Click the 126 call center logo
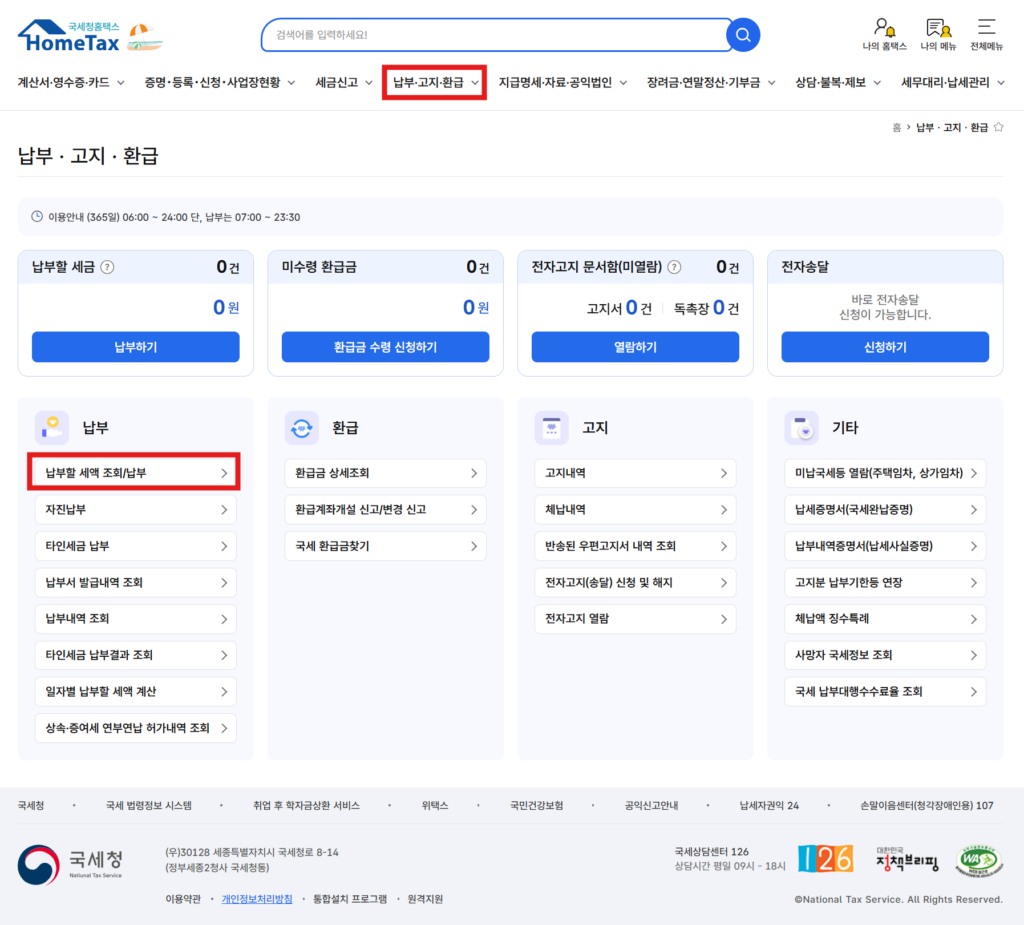Image resolution: width=1024 pixels, height=925 pixels. [x=825, y=859]
